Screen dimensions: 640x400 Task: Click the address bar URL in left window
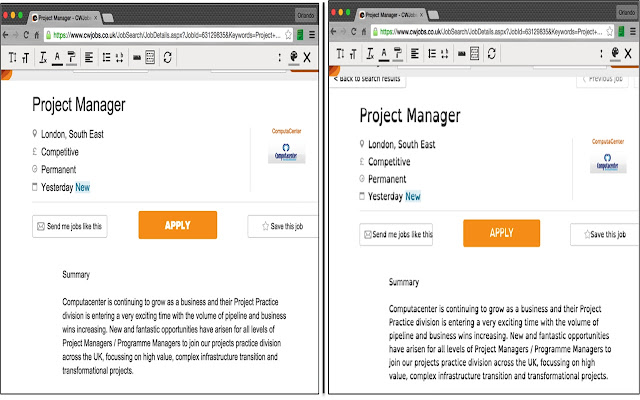[167, 35]
